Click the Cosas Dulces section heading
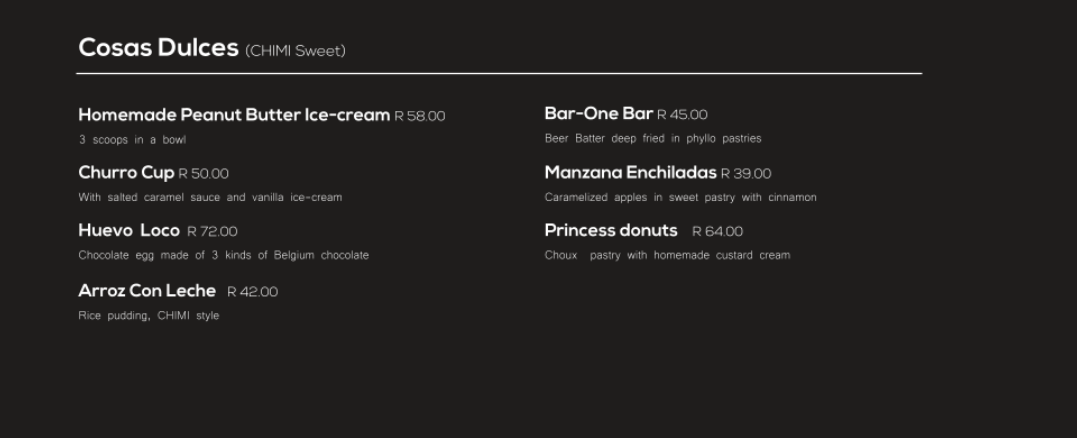This screenshot has width=1077, height=438. (x=158, y=48)
